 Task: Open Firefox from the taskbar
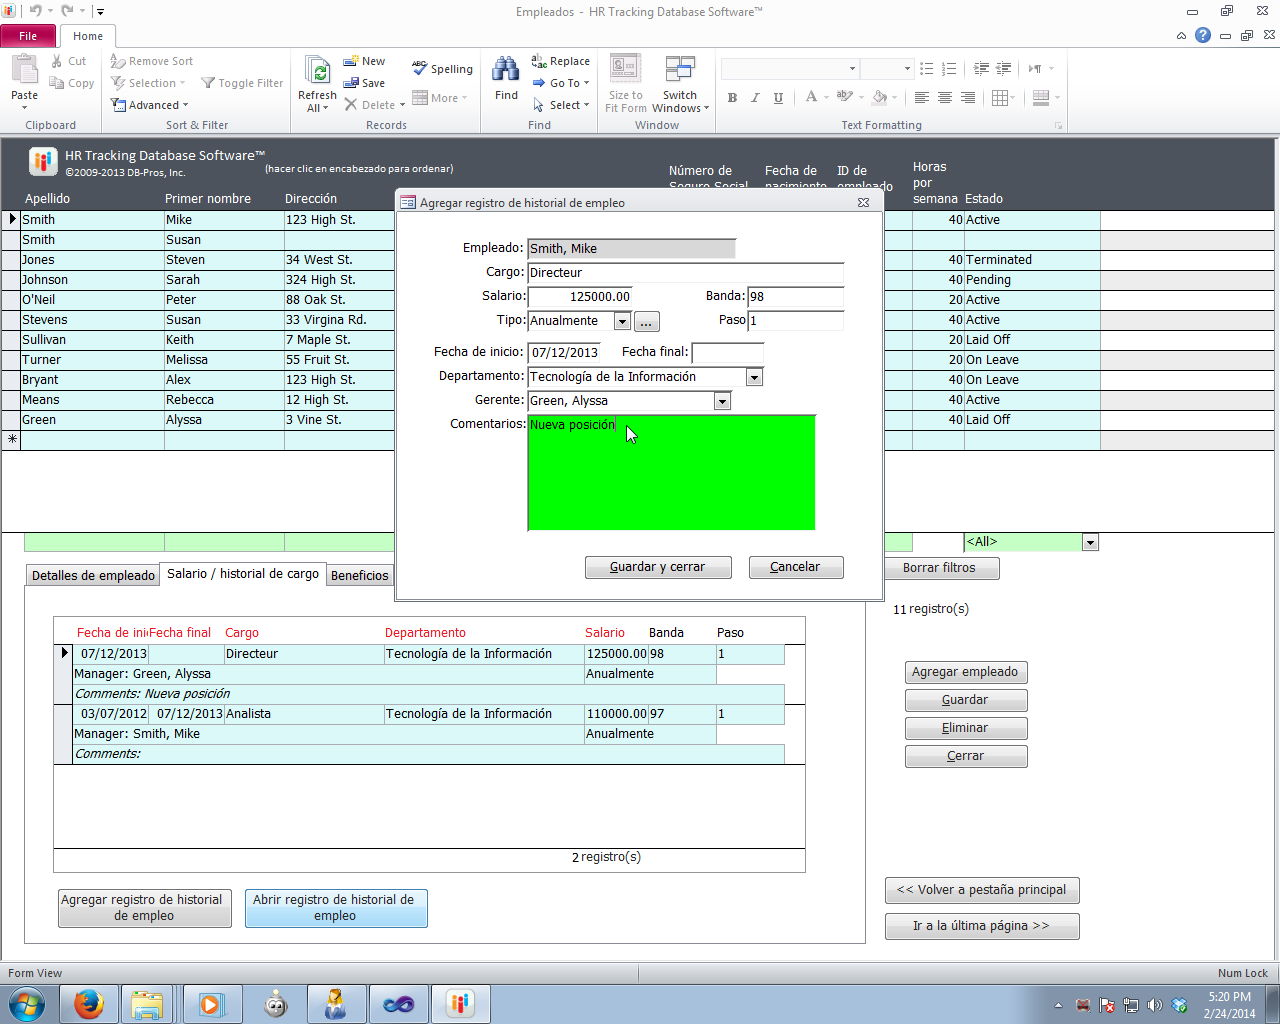[89, 1003]
